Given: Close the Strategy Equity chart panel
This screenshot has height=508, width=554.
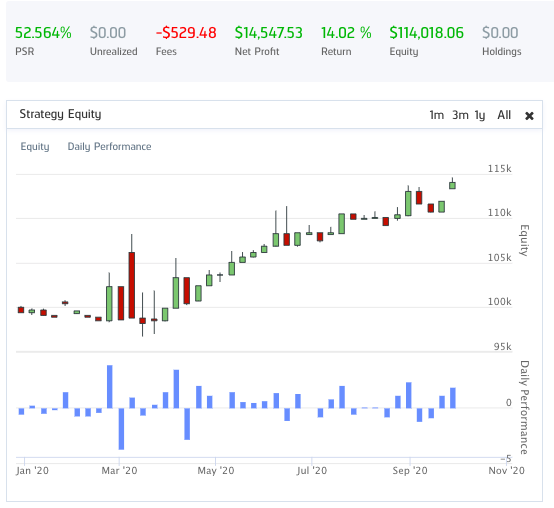Looking at the screenshot, I should point(529,116).
